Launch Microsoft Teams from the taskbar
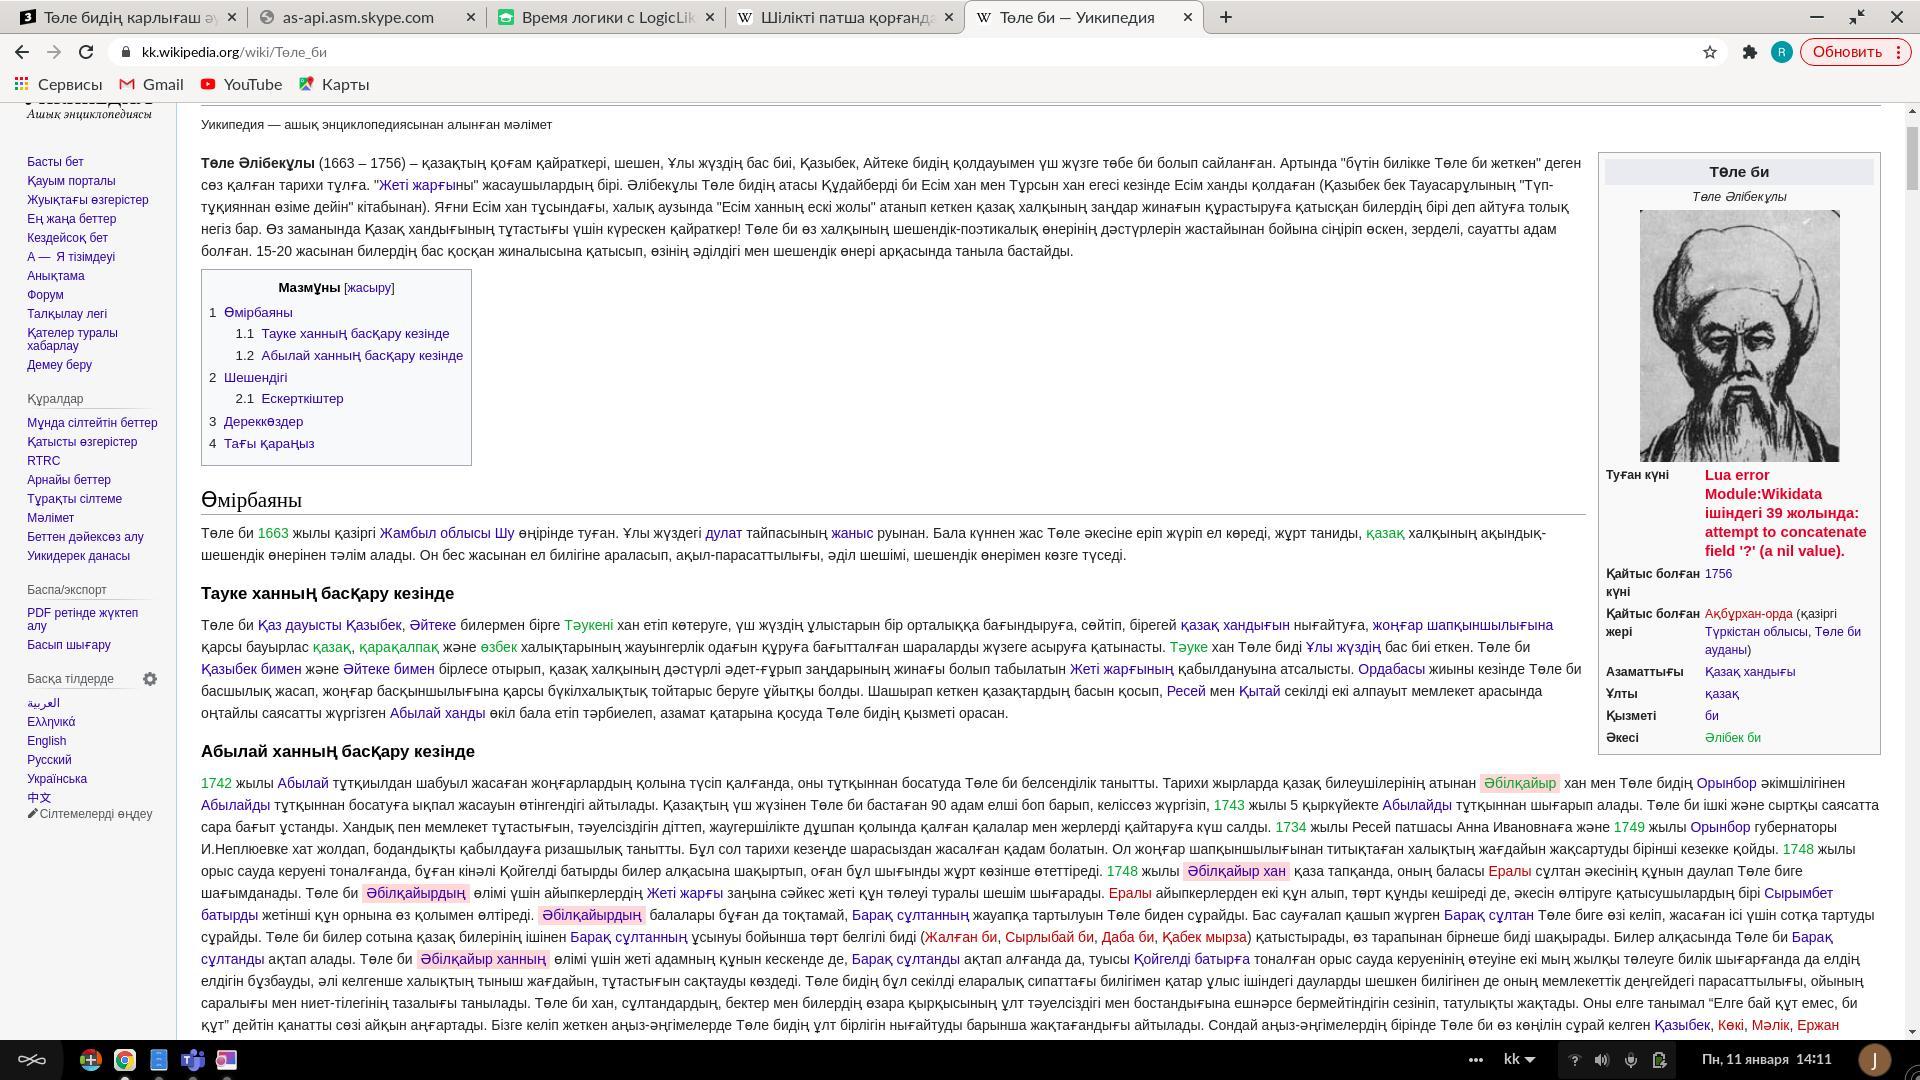The width and height of the screenshot is (1920, 1080). (x=192, y=1060)
